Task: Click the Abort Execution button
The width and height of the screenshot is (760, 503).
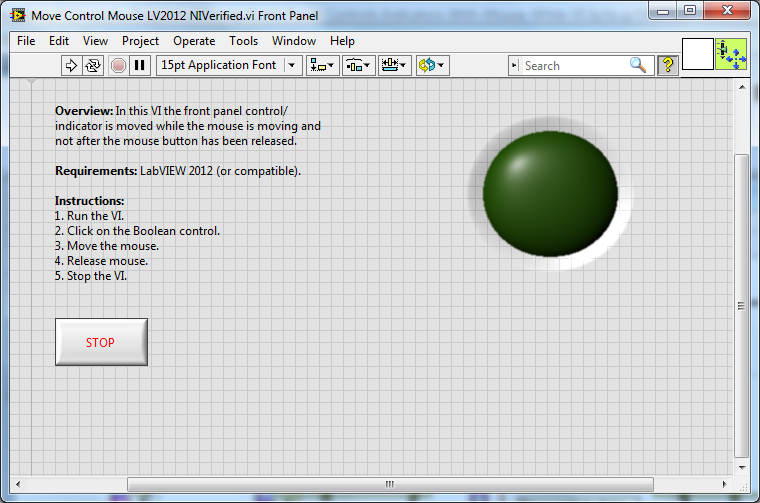Action: point(118,65)
